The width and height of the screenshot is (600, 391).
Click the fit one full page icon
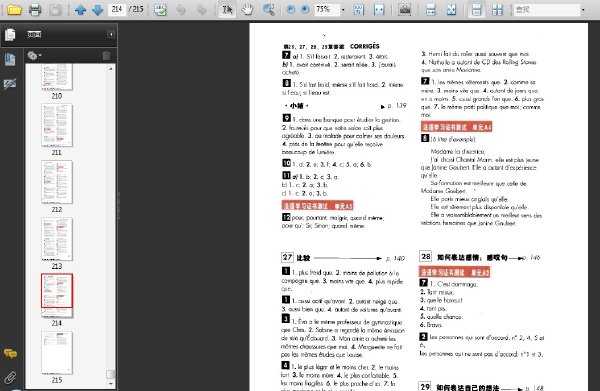click(x=452, y=10)
